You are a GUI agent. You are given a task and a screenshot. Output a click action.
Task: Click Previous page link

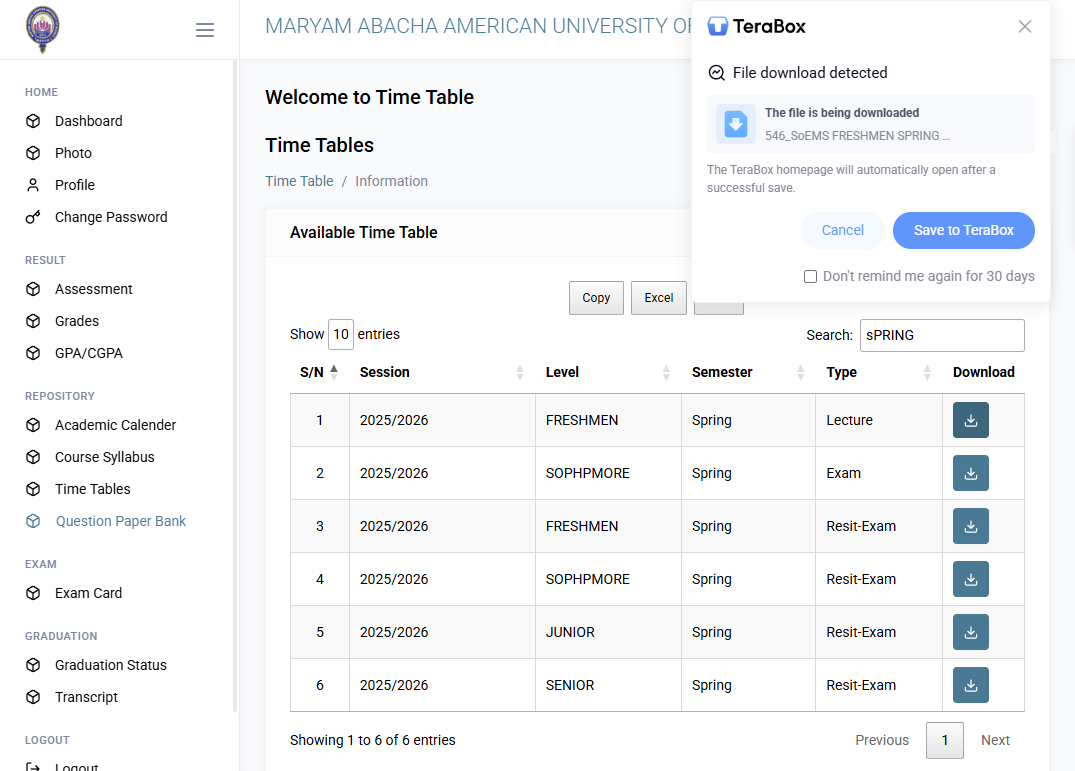click(882, 740)
